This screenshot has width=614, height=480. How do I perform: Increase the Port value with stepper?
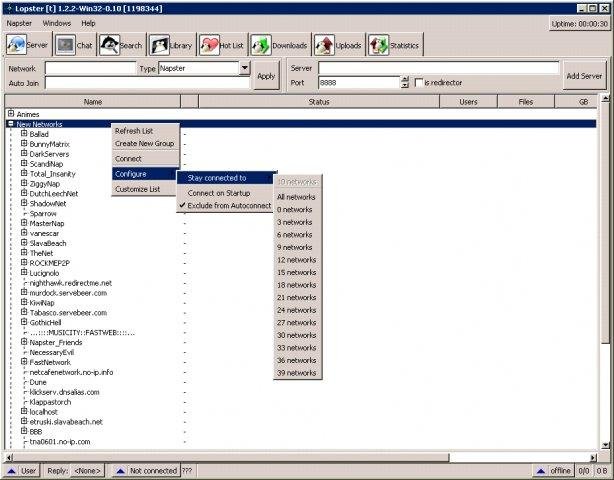[x=405, y=79]
